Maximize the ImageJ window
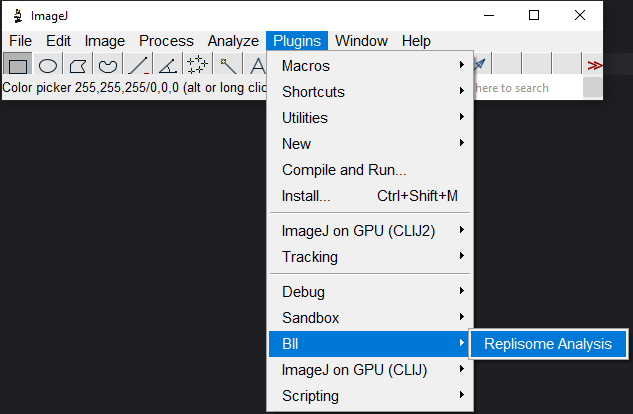 point(534,16)
